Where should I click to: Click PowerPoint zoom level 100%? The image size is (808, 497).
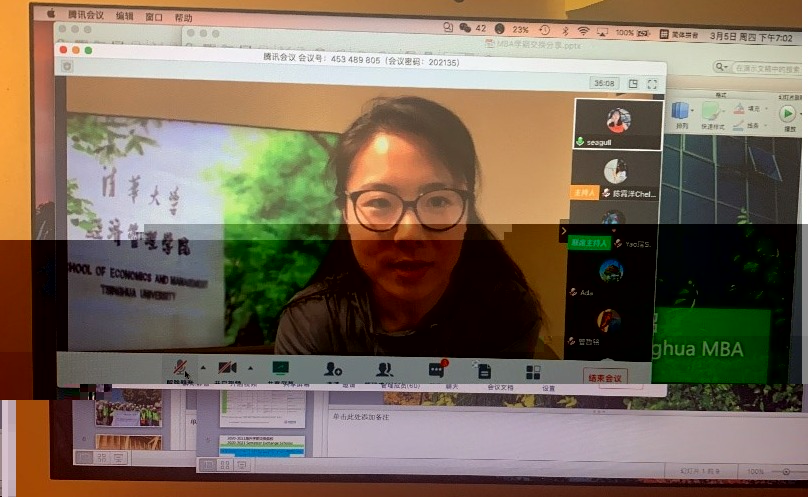coord(755,471)
